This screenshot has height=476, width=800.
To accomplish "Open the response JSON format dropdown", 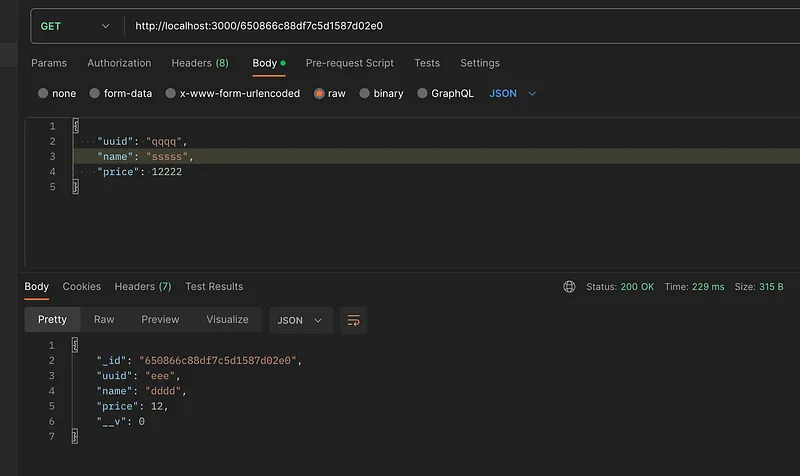I will 301,320.
